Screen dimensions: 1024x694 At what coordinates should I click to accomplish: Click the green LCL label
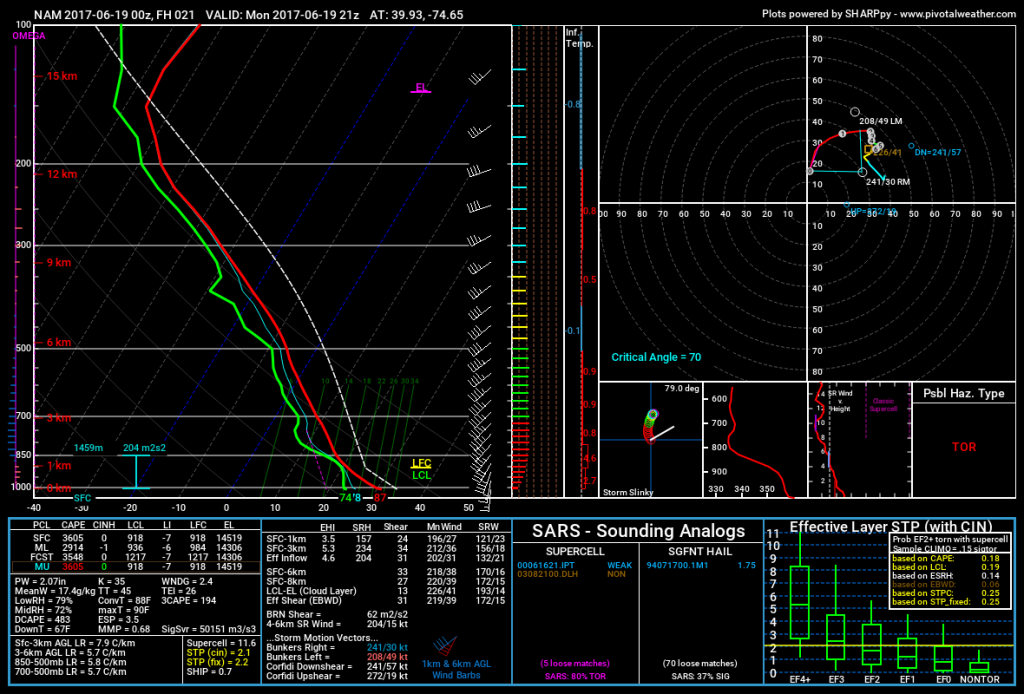[421, 475]
